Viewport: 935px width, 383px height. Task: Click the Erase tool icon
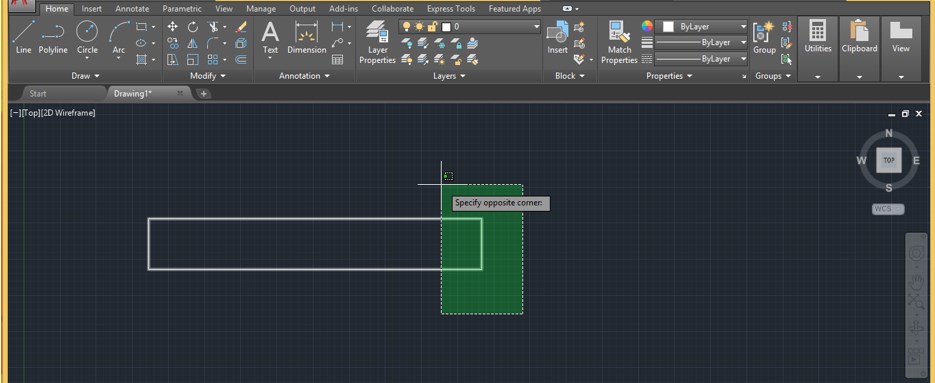coord(241,27)
